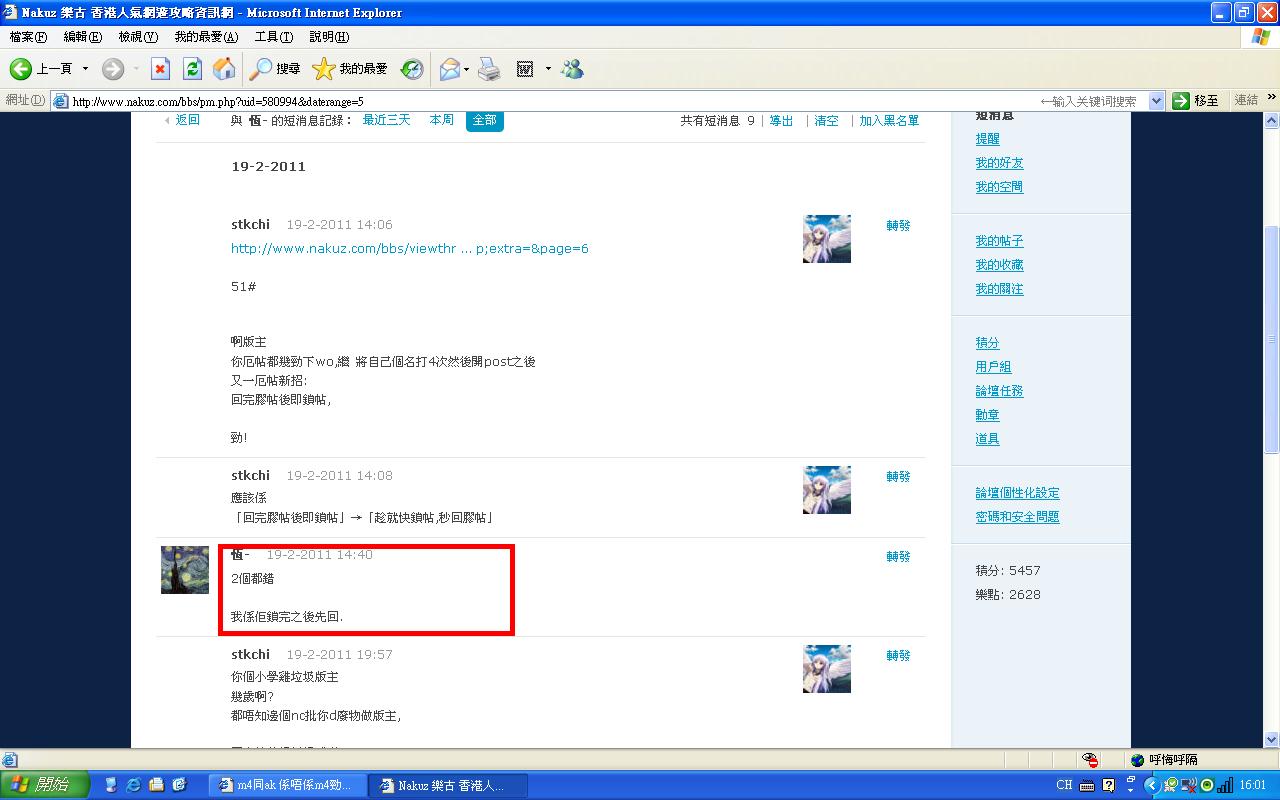Image resolution: width=1280 pixels, height=800 pixels.
Task: Open the Messenger icon in toolbar
Action: [x=572, y=69]
